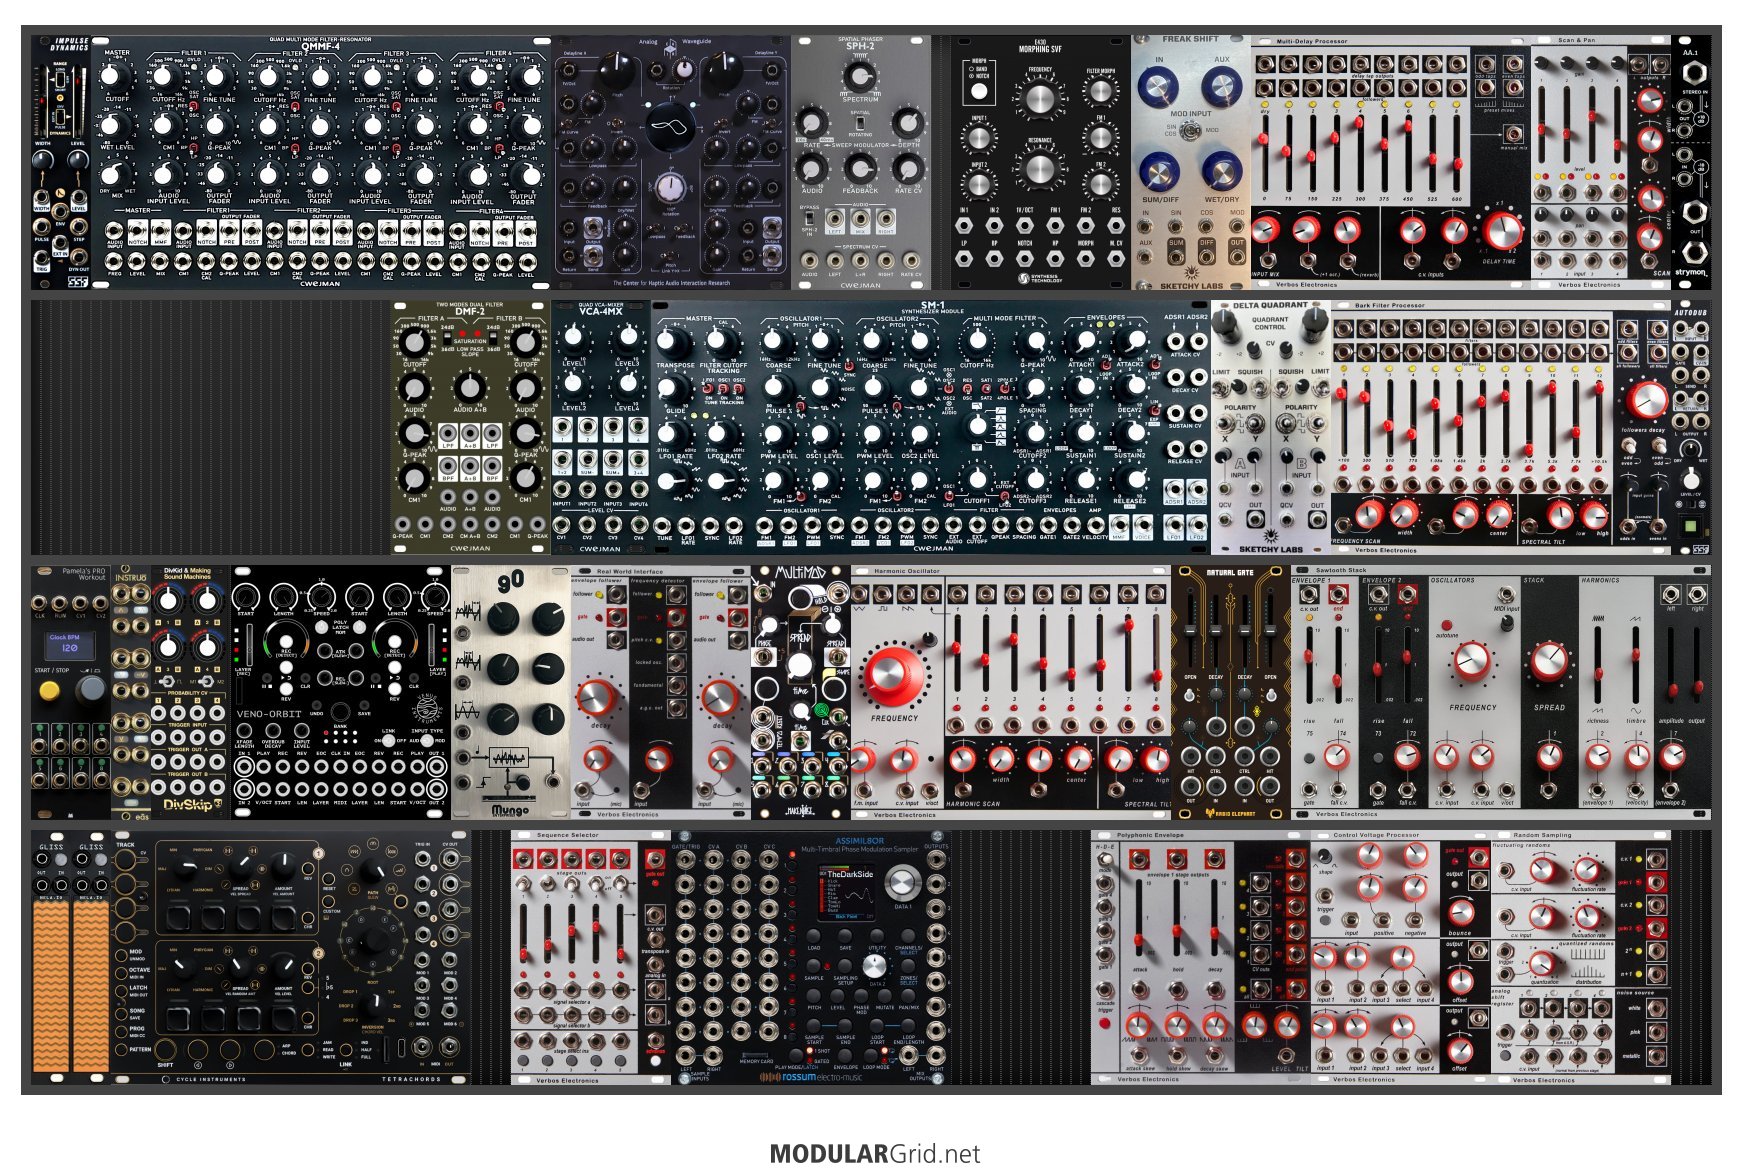The image size is (1752, 1175).
Task: Click the blue WET/DRY knob on Freak Shift
Action: click(x=1221, y=170)
